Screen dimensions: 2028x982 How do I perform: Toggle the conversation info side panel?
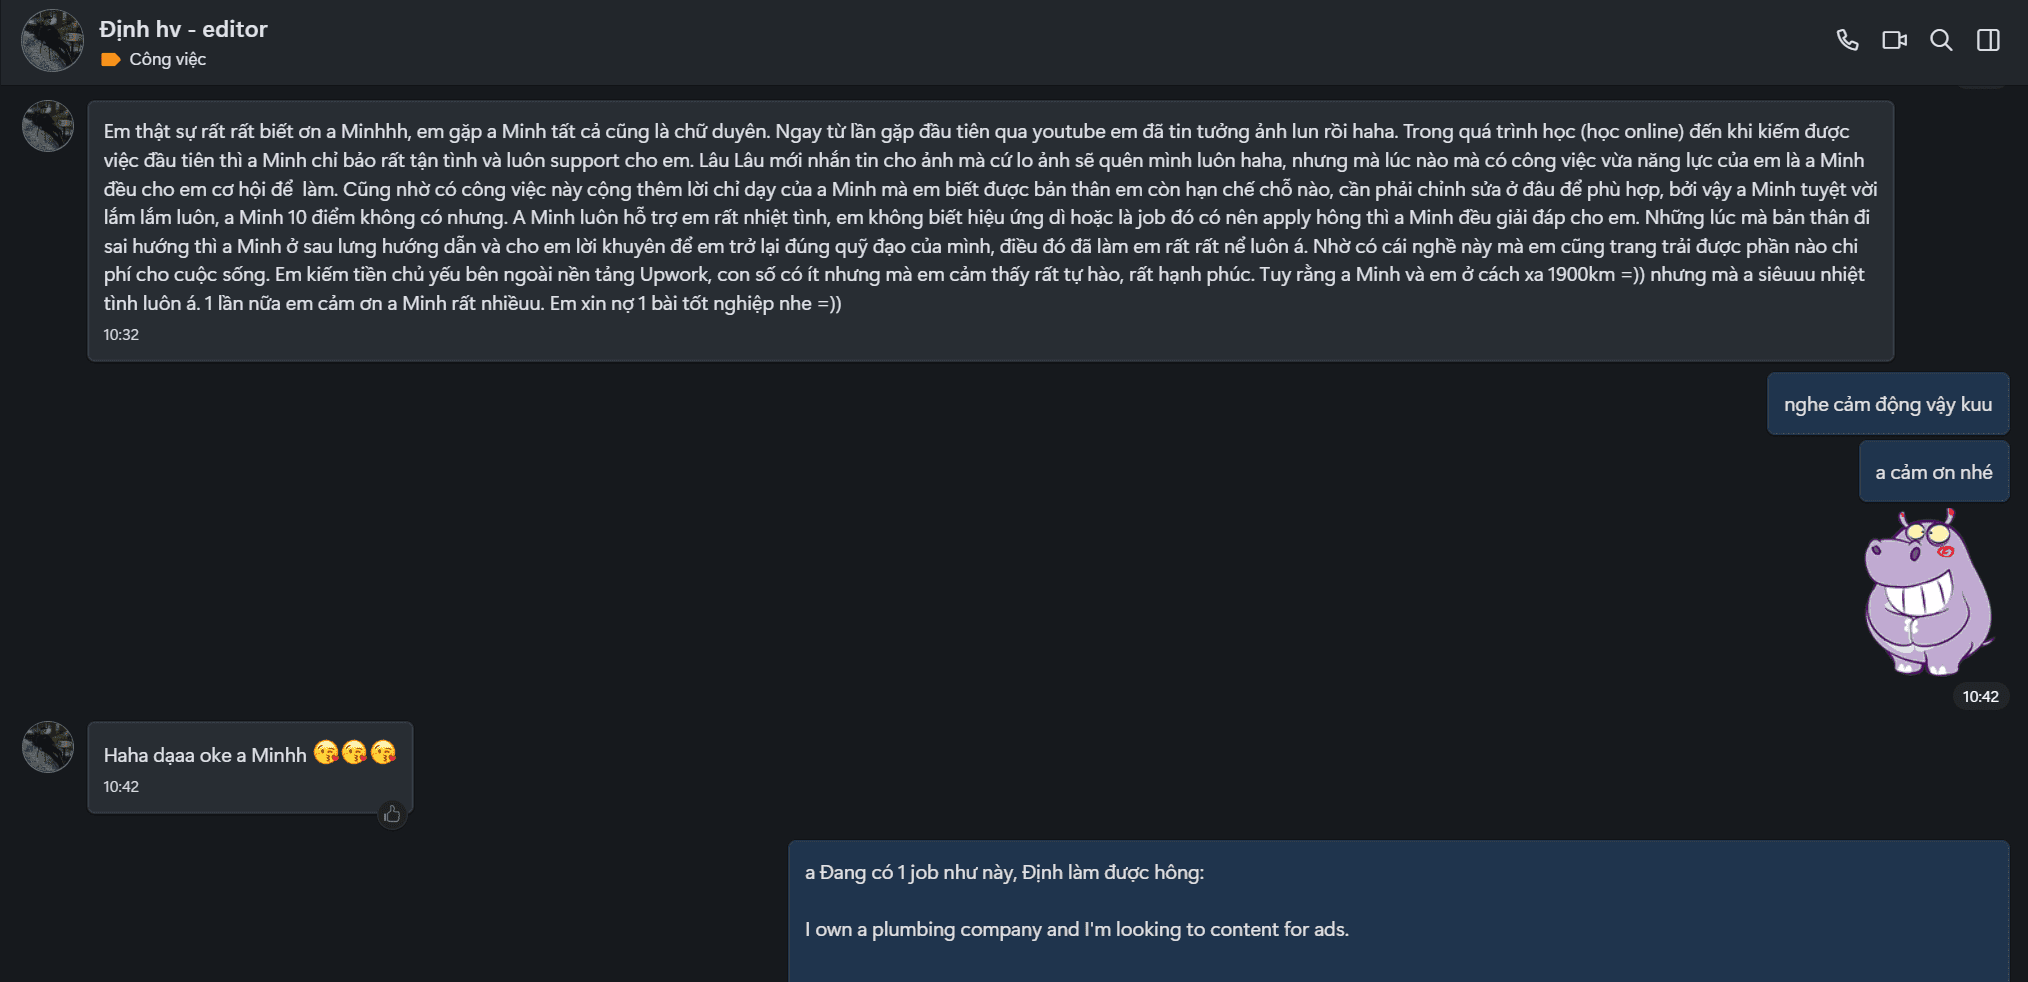point(1988,40)
